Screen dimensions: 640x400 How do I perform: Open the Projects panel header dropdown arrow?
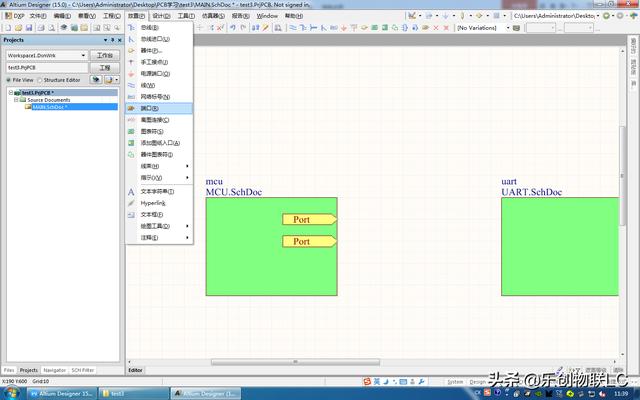coord(105,40)
